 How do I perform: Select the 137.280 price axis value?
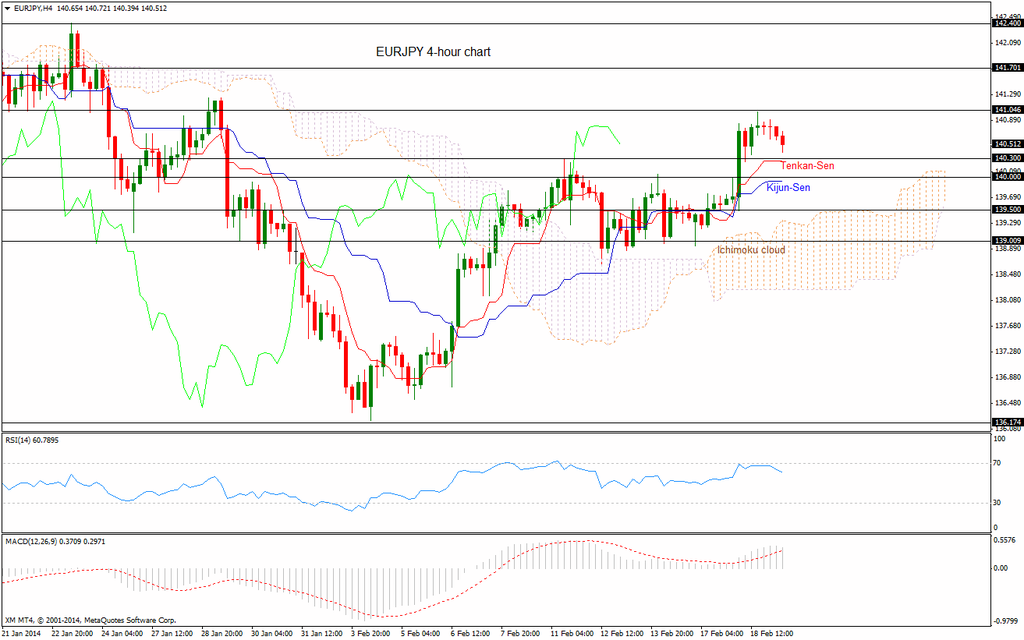pyautogui.click(x=1009, y=352)
